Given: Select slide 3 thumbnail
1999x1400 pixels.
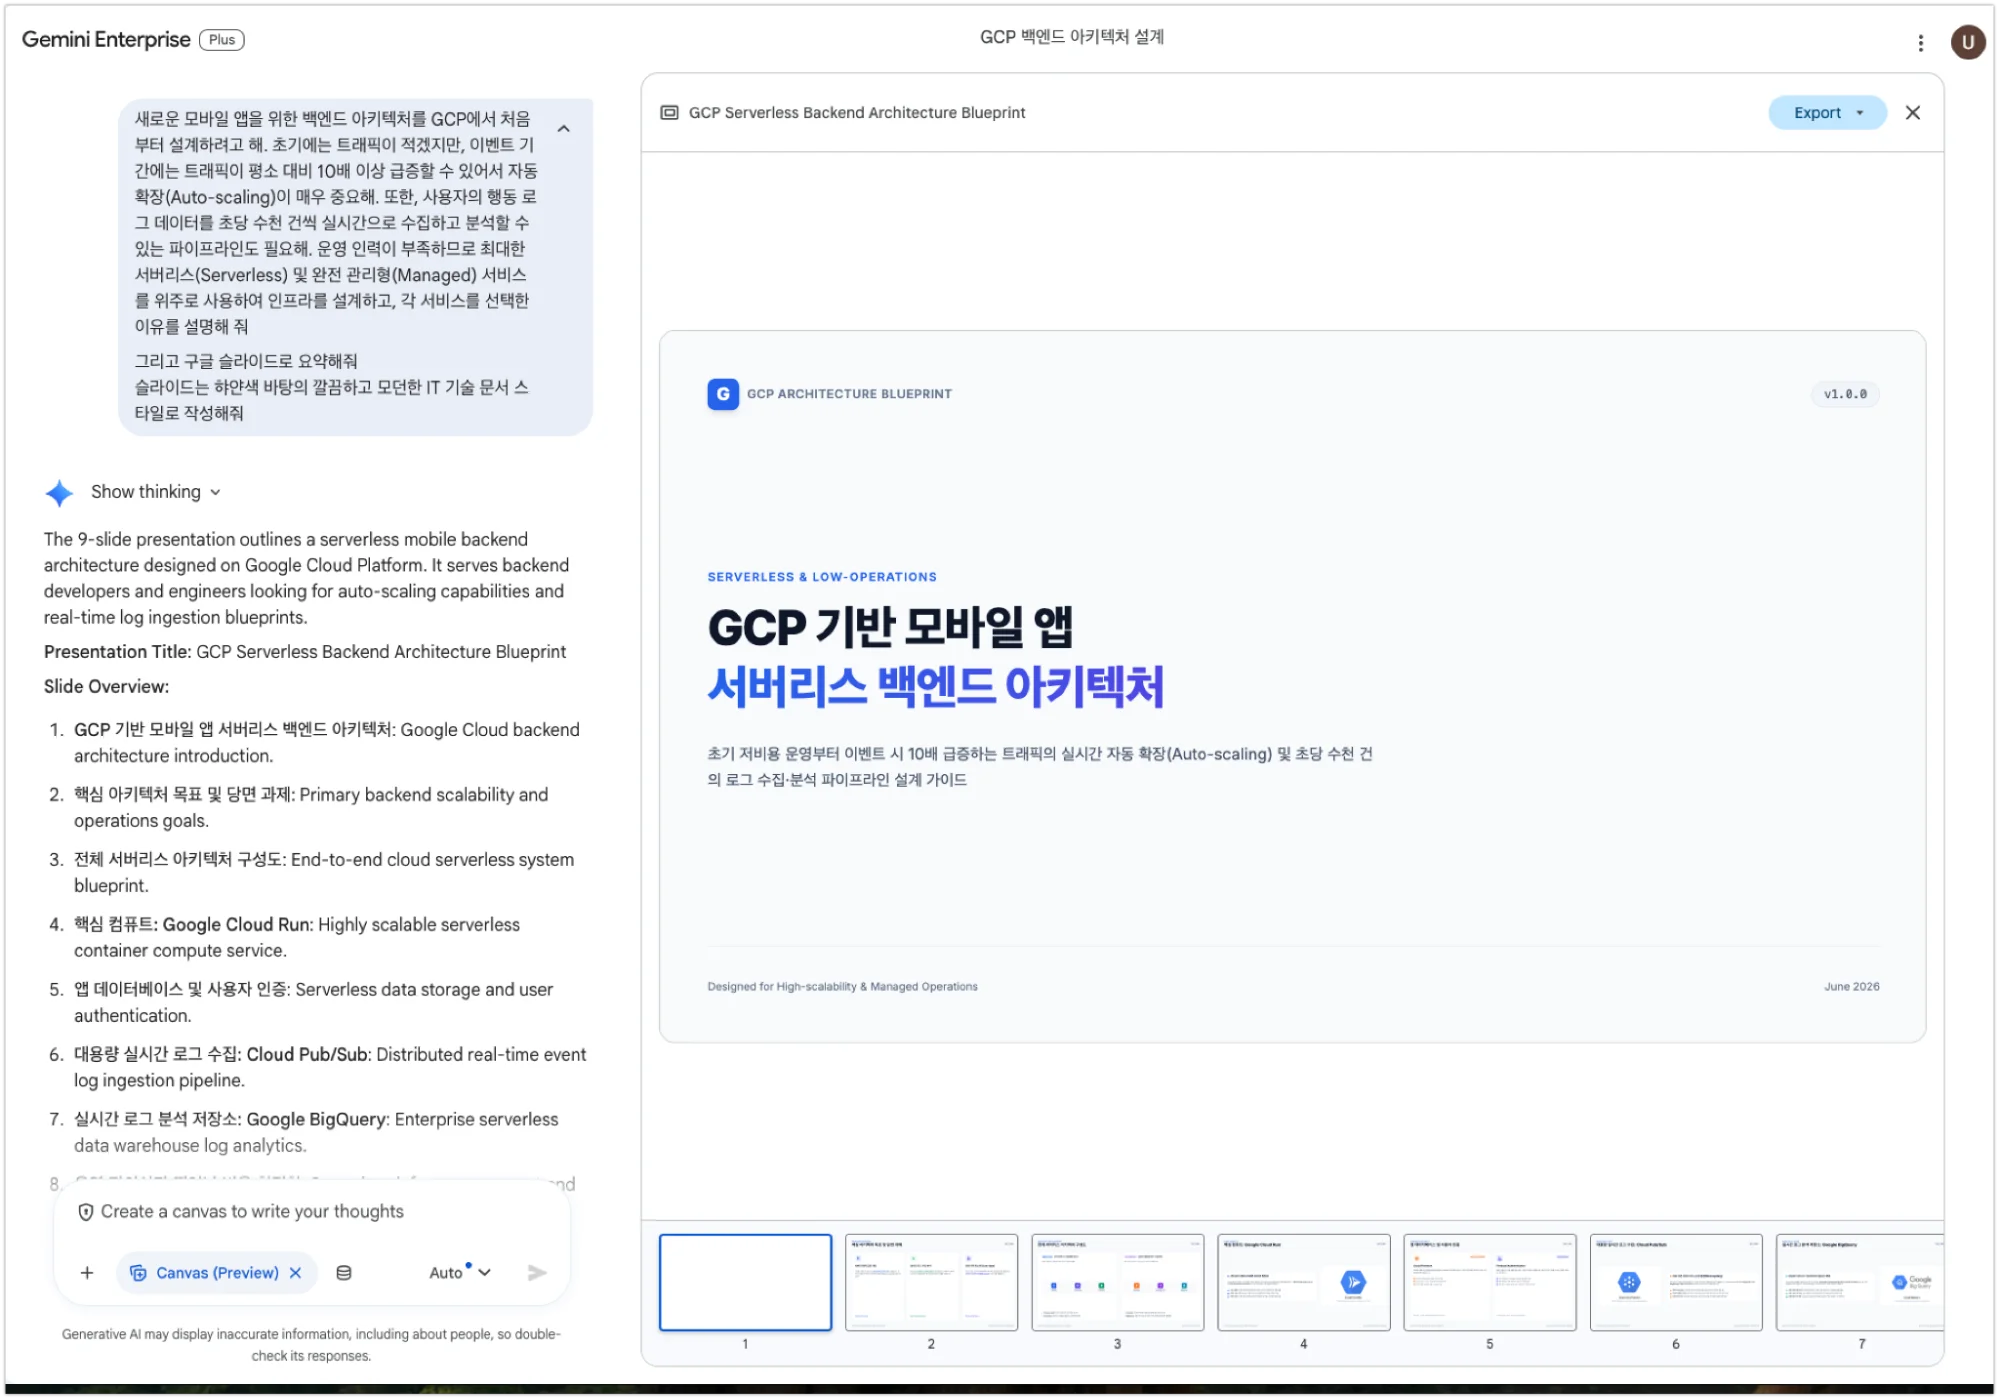Looking at the screenshot, I should (1117, 1282).
